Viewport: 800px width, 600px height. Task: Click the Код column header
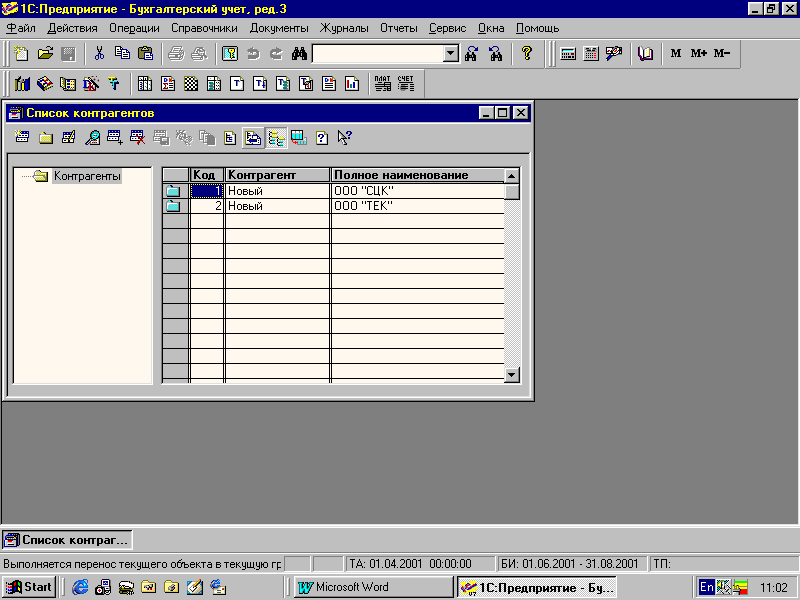point(207,175)
